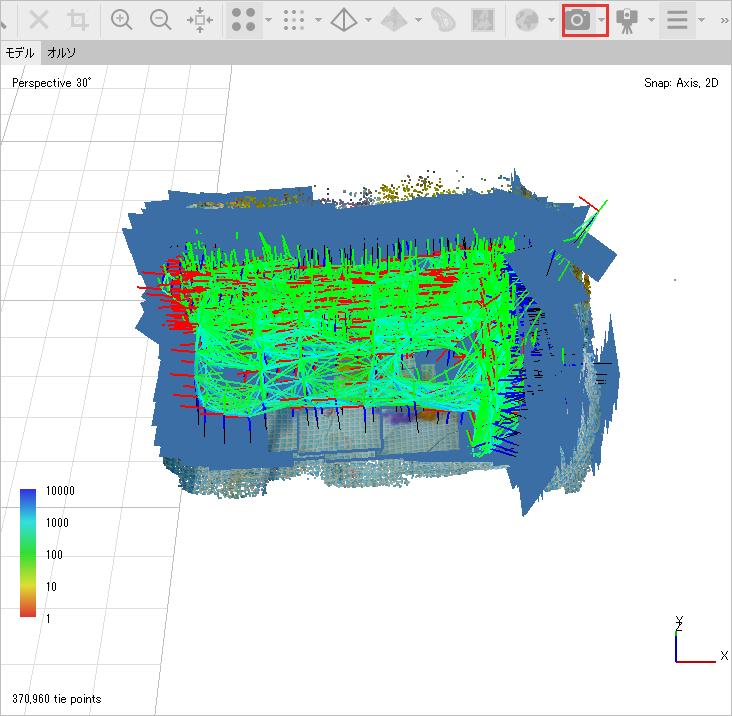Click the tiled model pyramid icon
Screen dimensions: 732x716
coord(394,20)
